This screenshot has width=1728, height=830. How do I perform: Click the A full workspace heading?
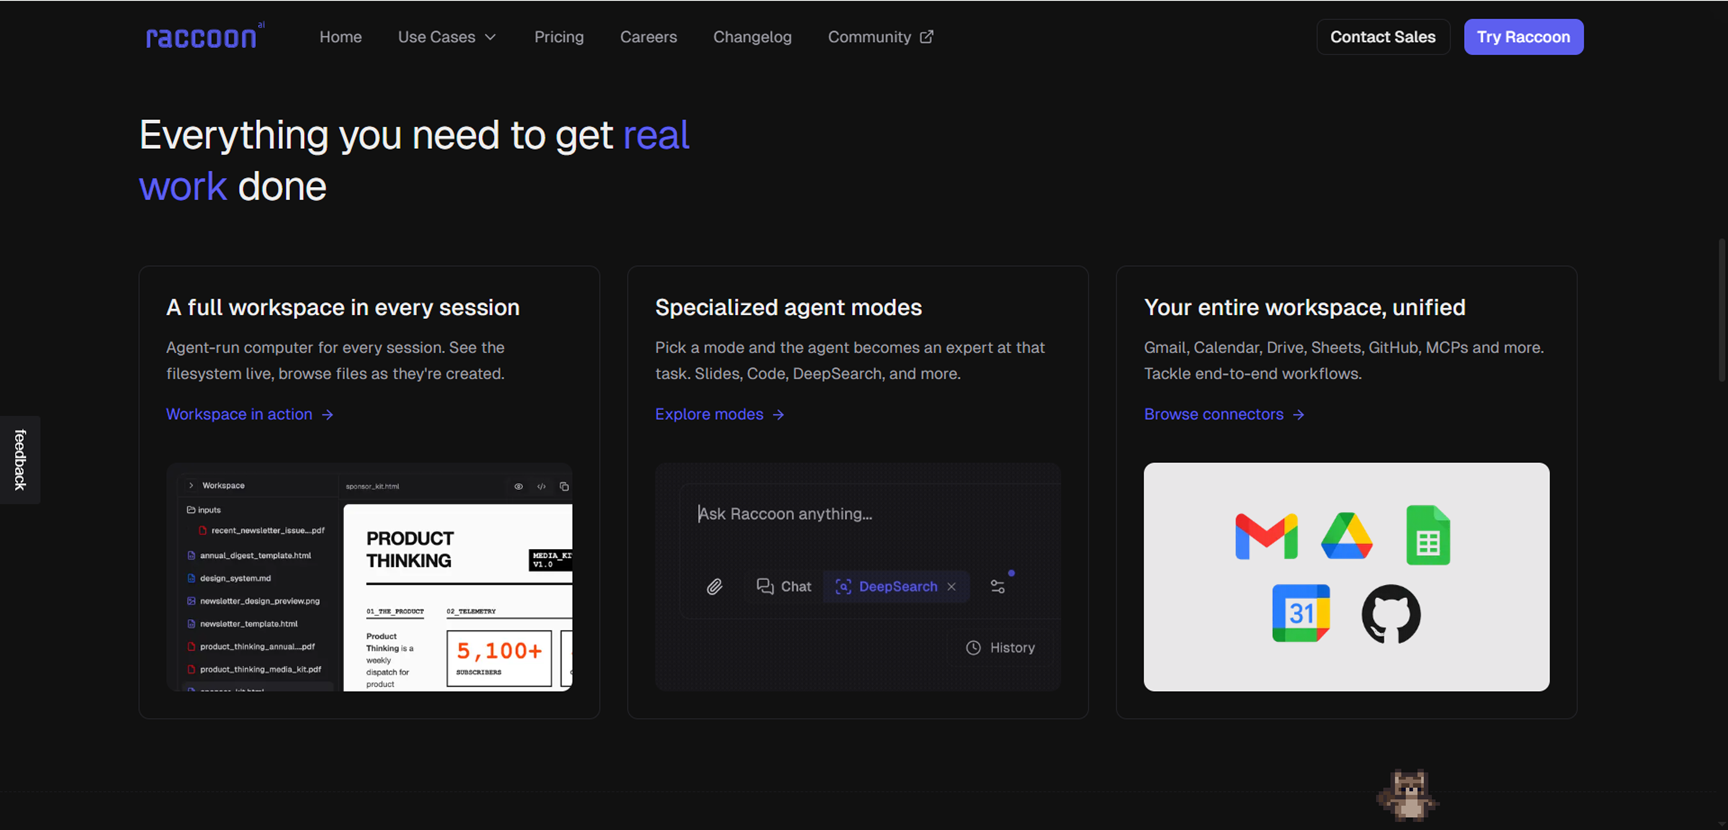[343, 307]
